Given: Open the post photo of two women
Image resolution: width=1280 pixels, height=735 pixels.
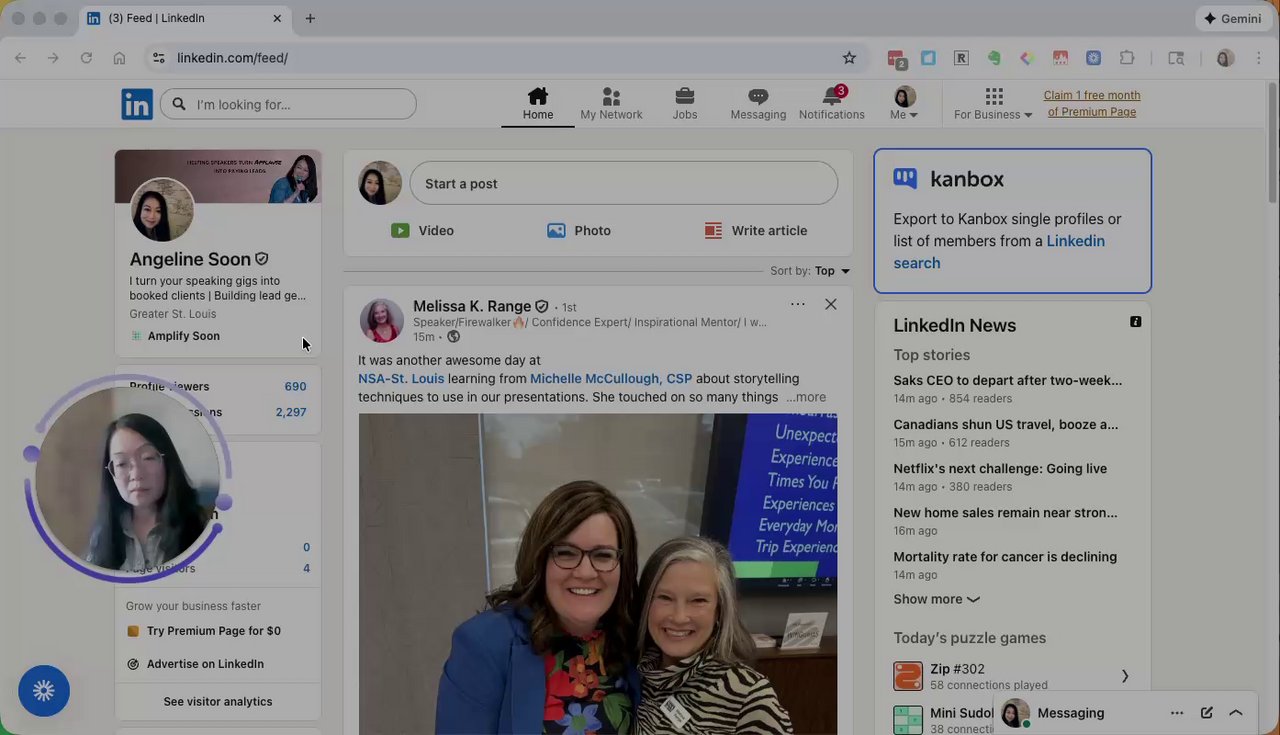Looking at the screenshot, I should coord(598,574).
